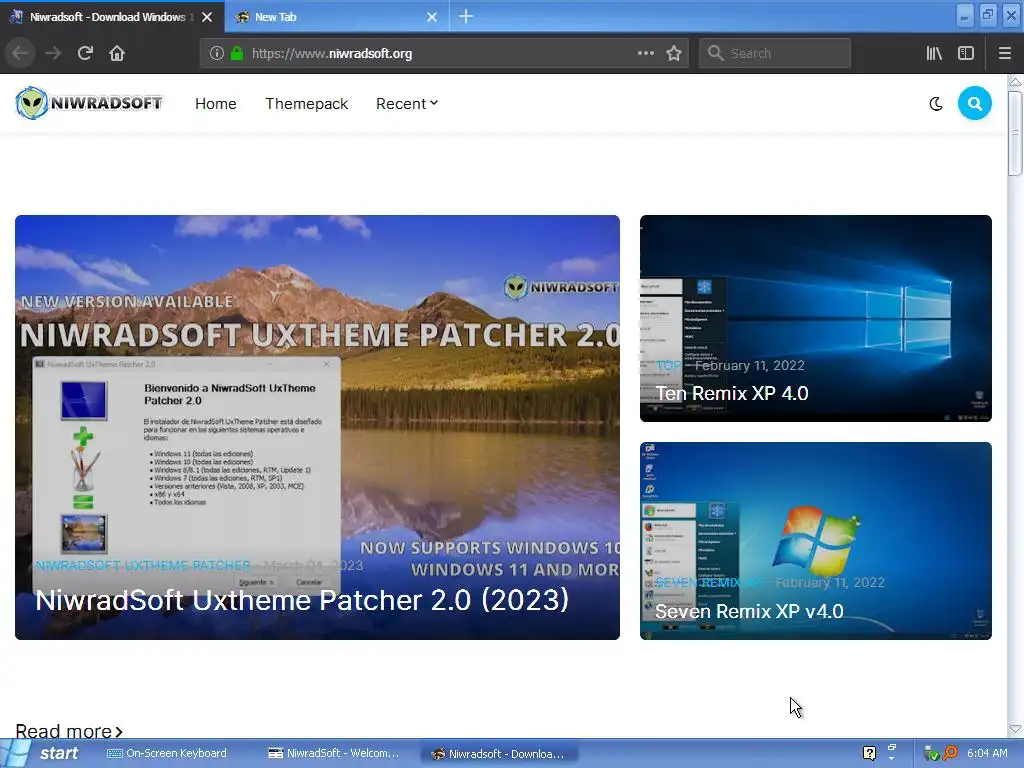Click the page scrollbar thumb

pos(1015,133)
